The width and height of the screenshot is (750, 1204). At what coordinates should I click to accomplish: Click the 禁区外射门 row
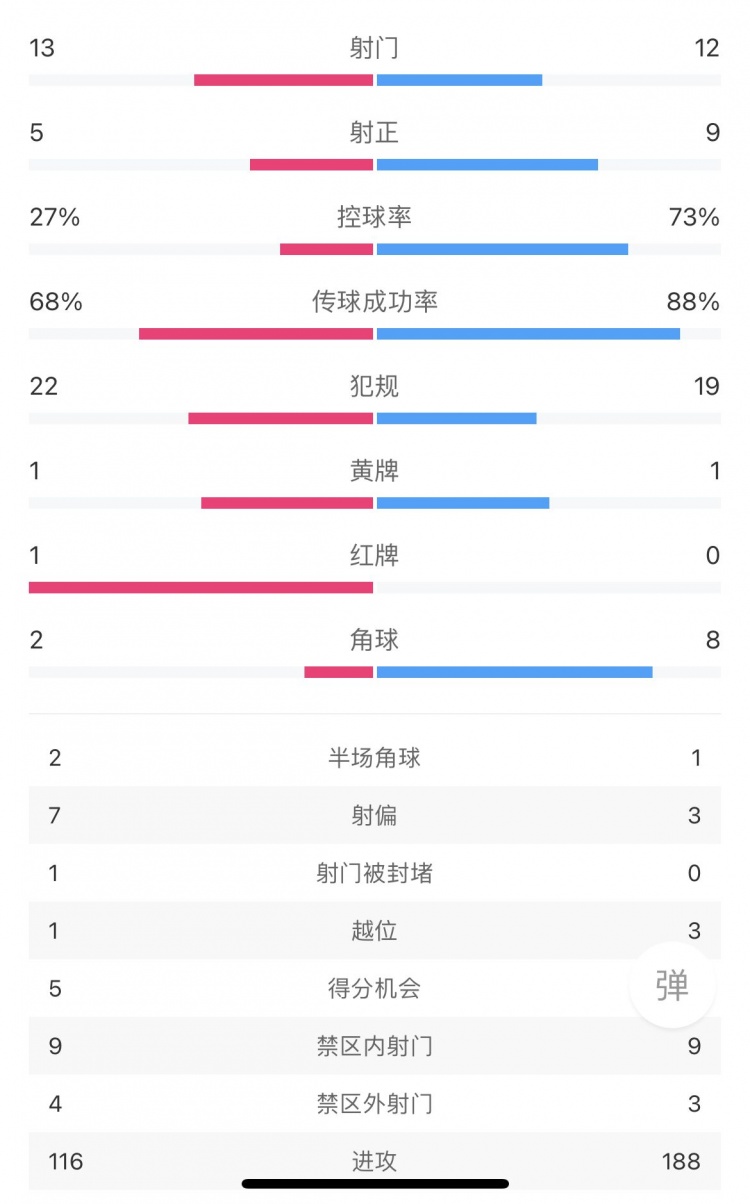tap(375, 1104)
